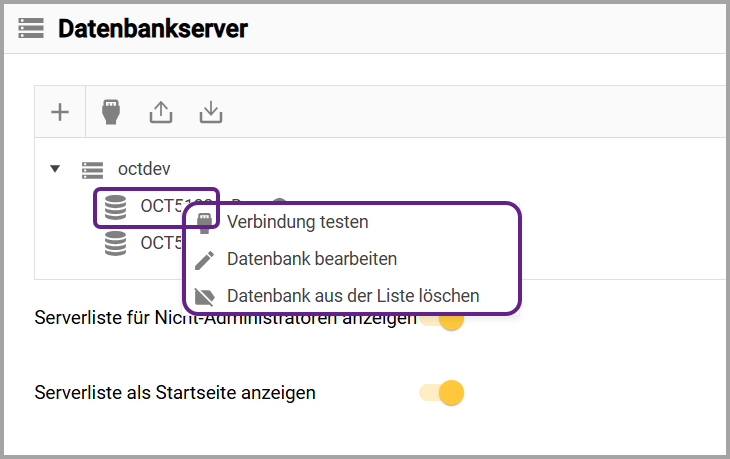Click the upload icon in the toolbar
This screenshot has width=730, height=459.
[161, 112]
